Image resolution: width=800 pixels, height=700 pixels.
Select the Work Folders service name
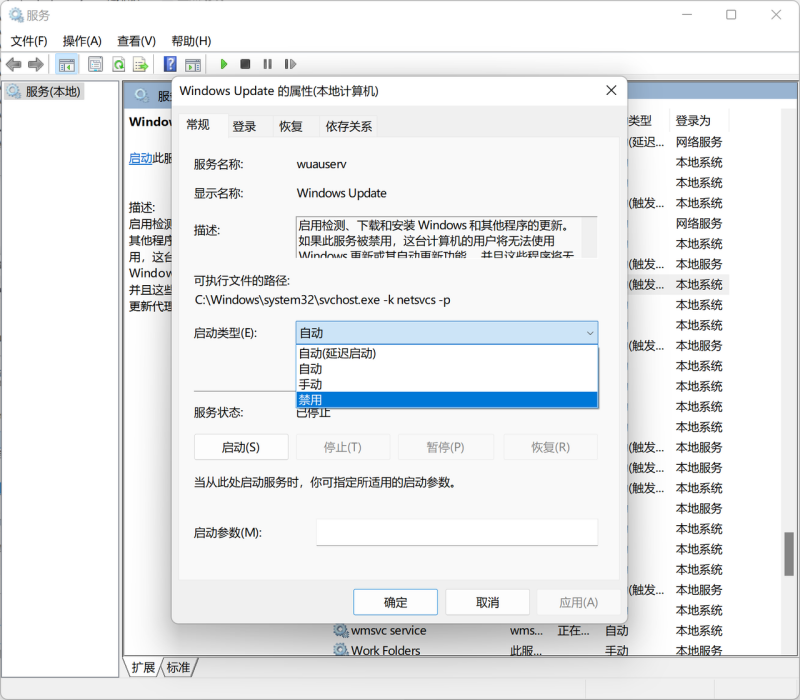click(x=386, y=650)
